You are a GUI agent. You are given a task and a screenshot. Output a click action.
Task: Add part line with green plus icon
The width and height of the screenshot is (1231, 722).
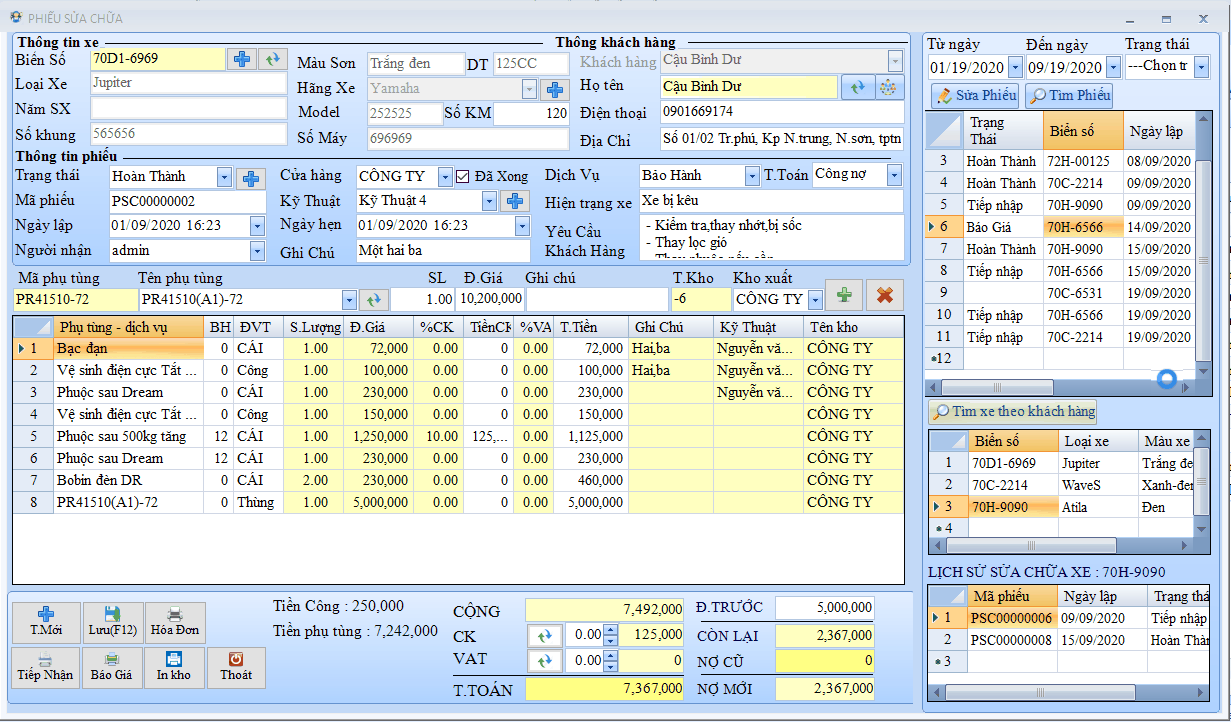click(845, 295)
